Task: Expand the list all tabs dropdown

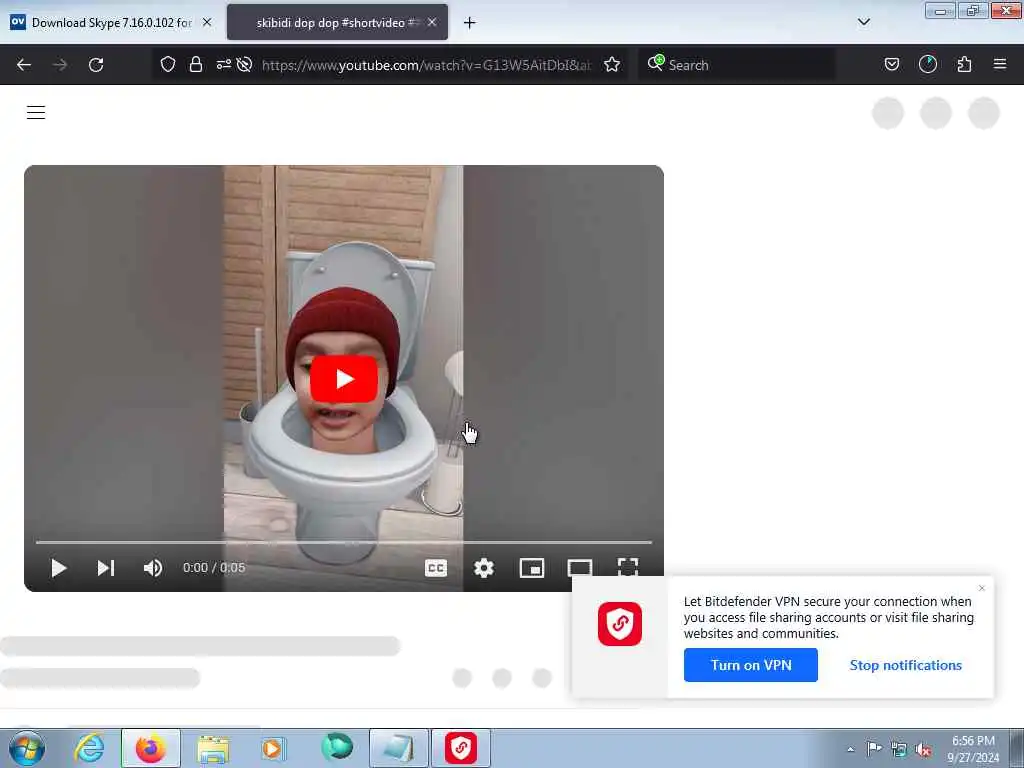Action: click(864, 22)
